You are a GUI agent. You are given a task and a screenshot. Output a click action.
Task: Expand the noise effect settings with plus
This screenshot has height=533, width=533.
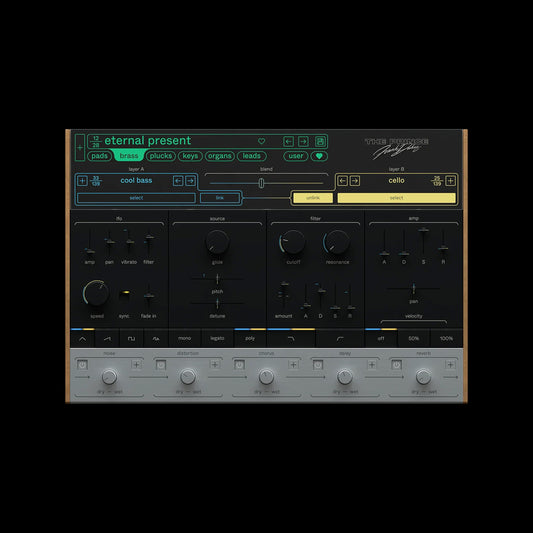(136, 365)
